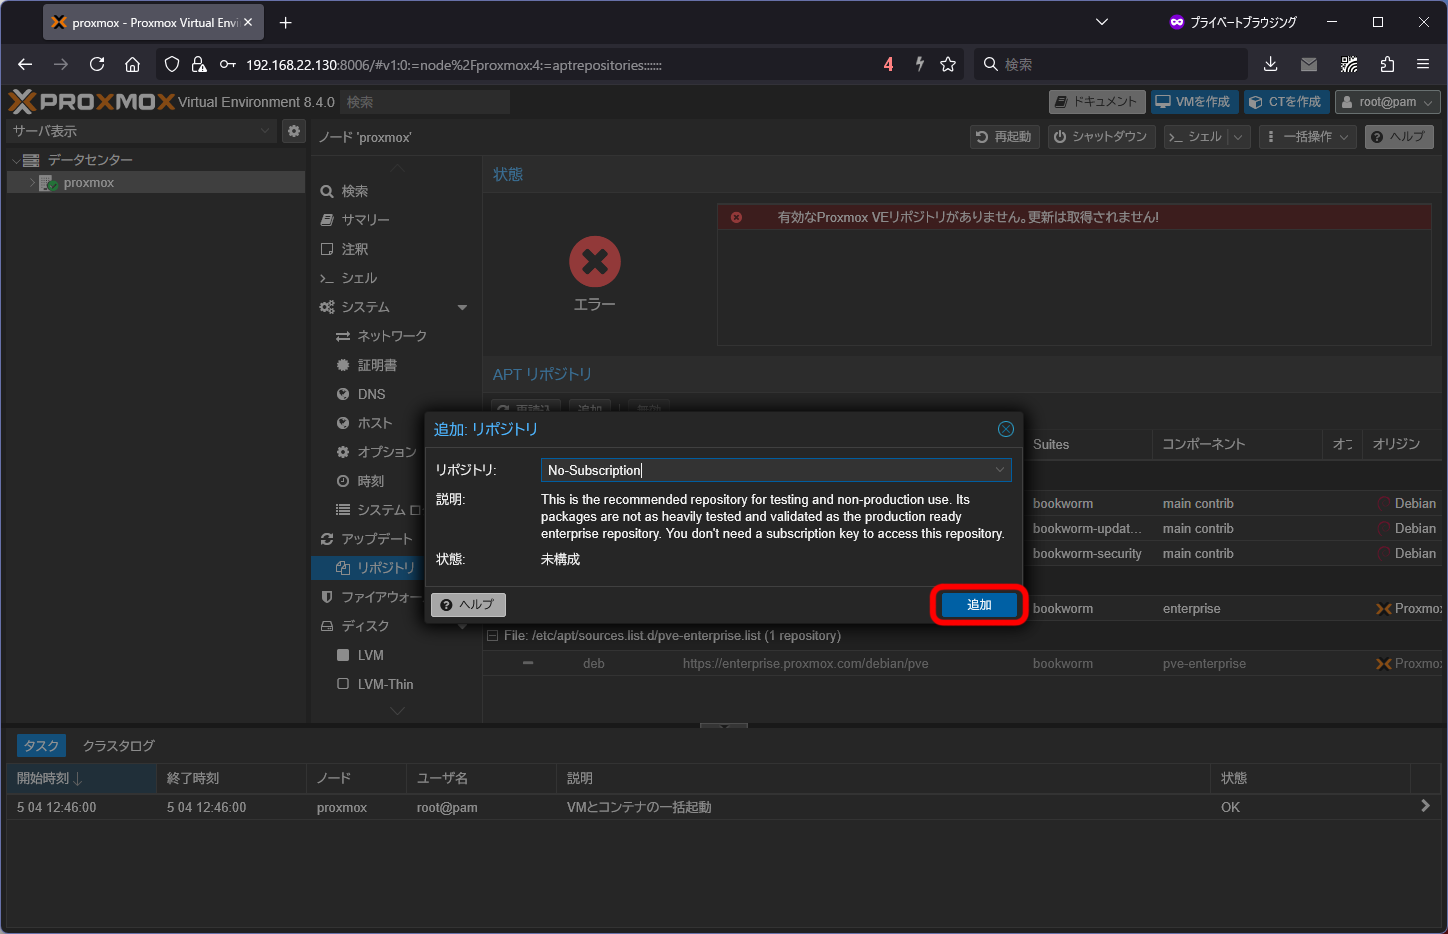Open the Bulk Actions (一括操作) dropdown

(1307, 137)
